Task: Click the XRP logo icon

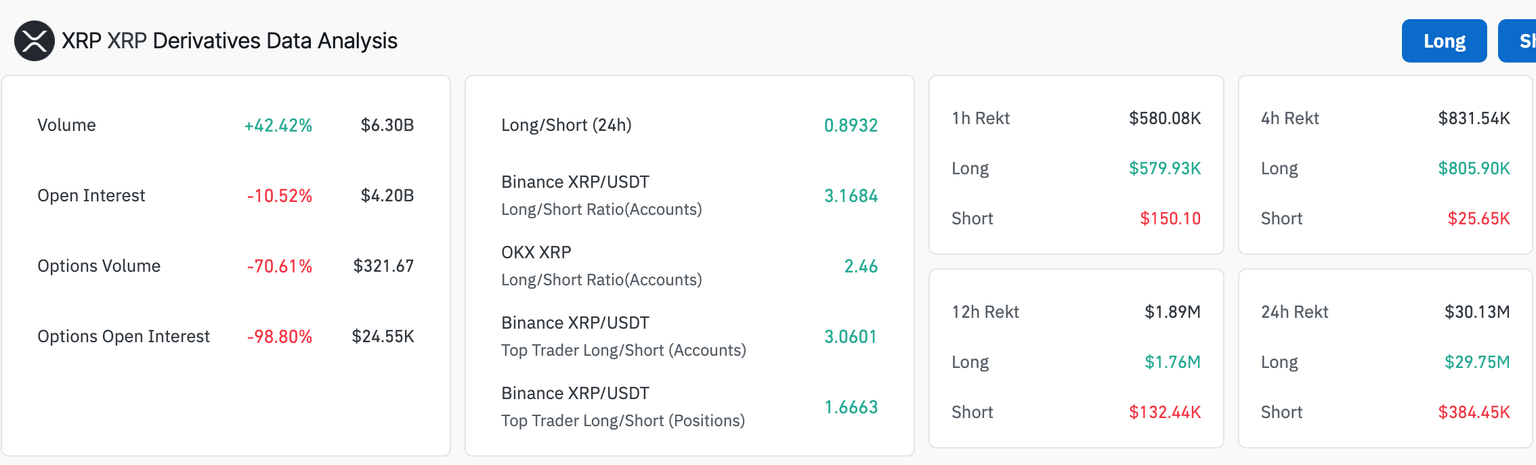Action: pyautogui.click(x=34, y=41)
